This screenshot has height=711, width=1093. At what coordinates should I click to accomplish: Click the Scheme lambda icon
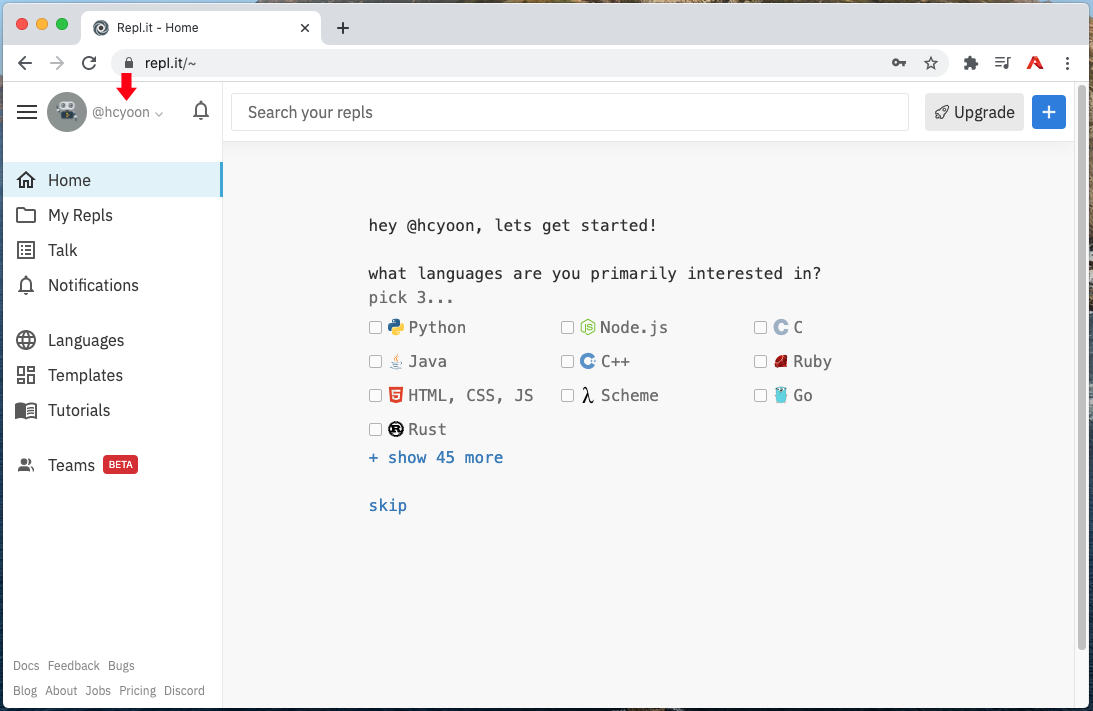pos(588,395)
